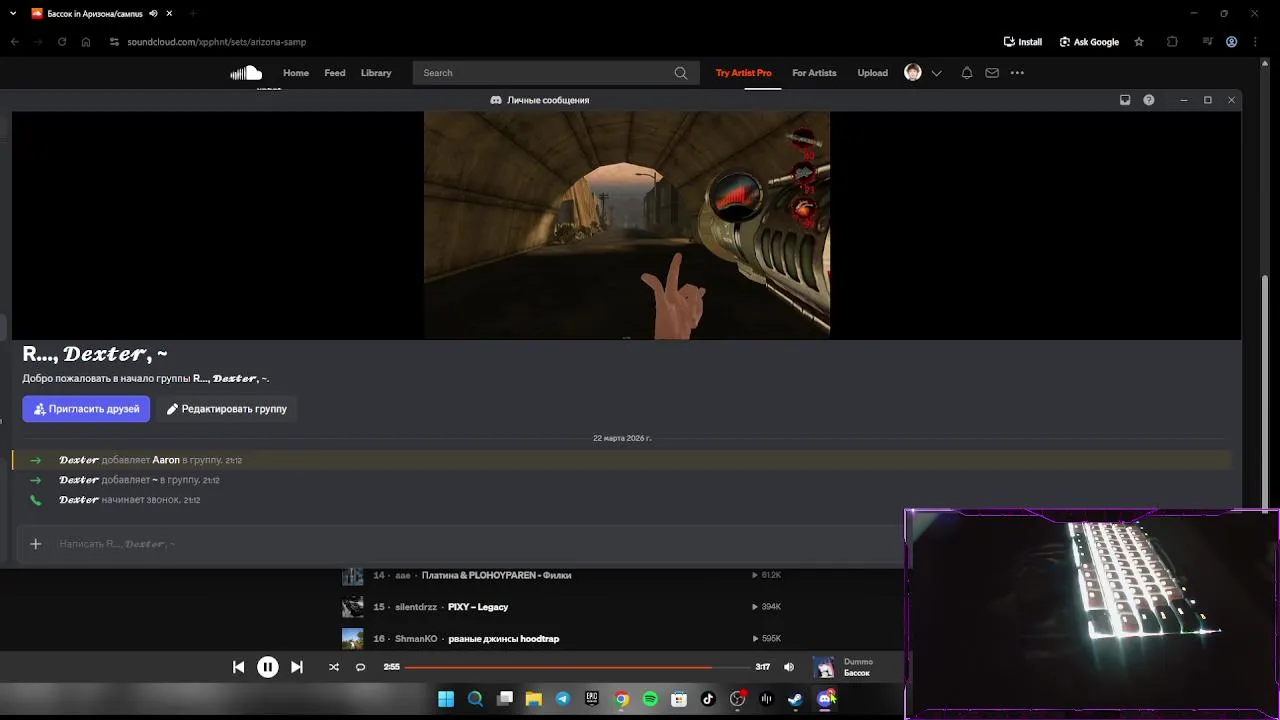Viewport: 1280px width, 720px height.
Task: Click Upload in SoundCloud header
Action: coord(872,73)
